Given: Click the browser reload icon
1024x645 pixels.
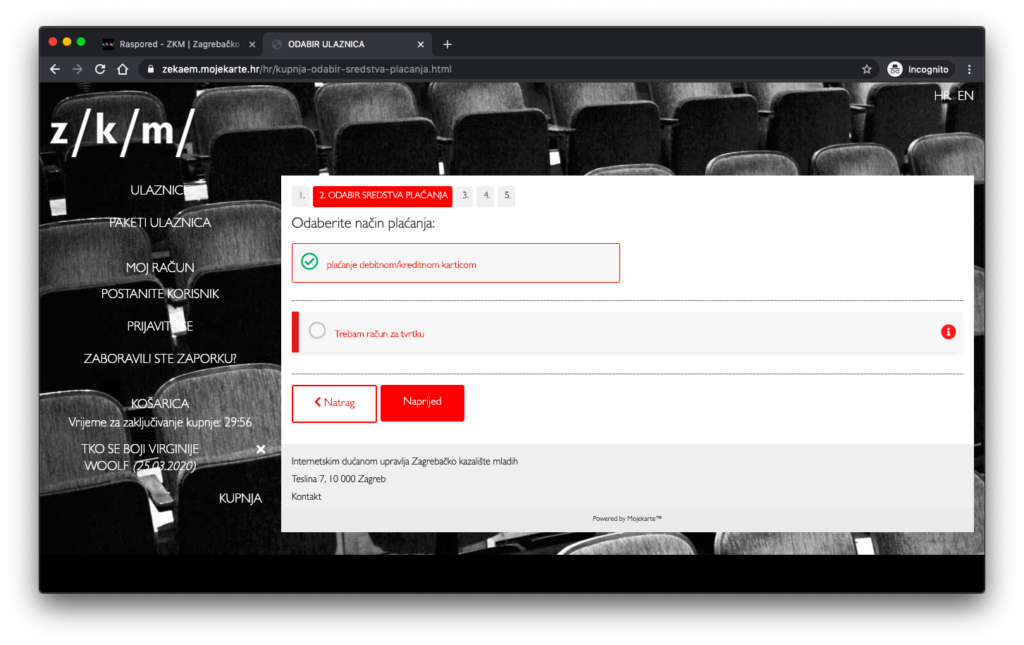Looking at the screenshot, I should 100,69.
